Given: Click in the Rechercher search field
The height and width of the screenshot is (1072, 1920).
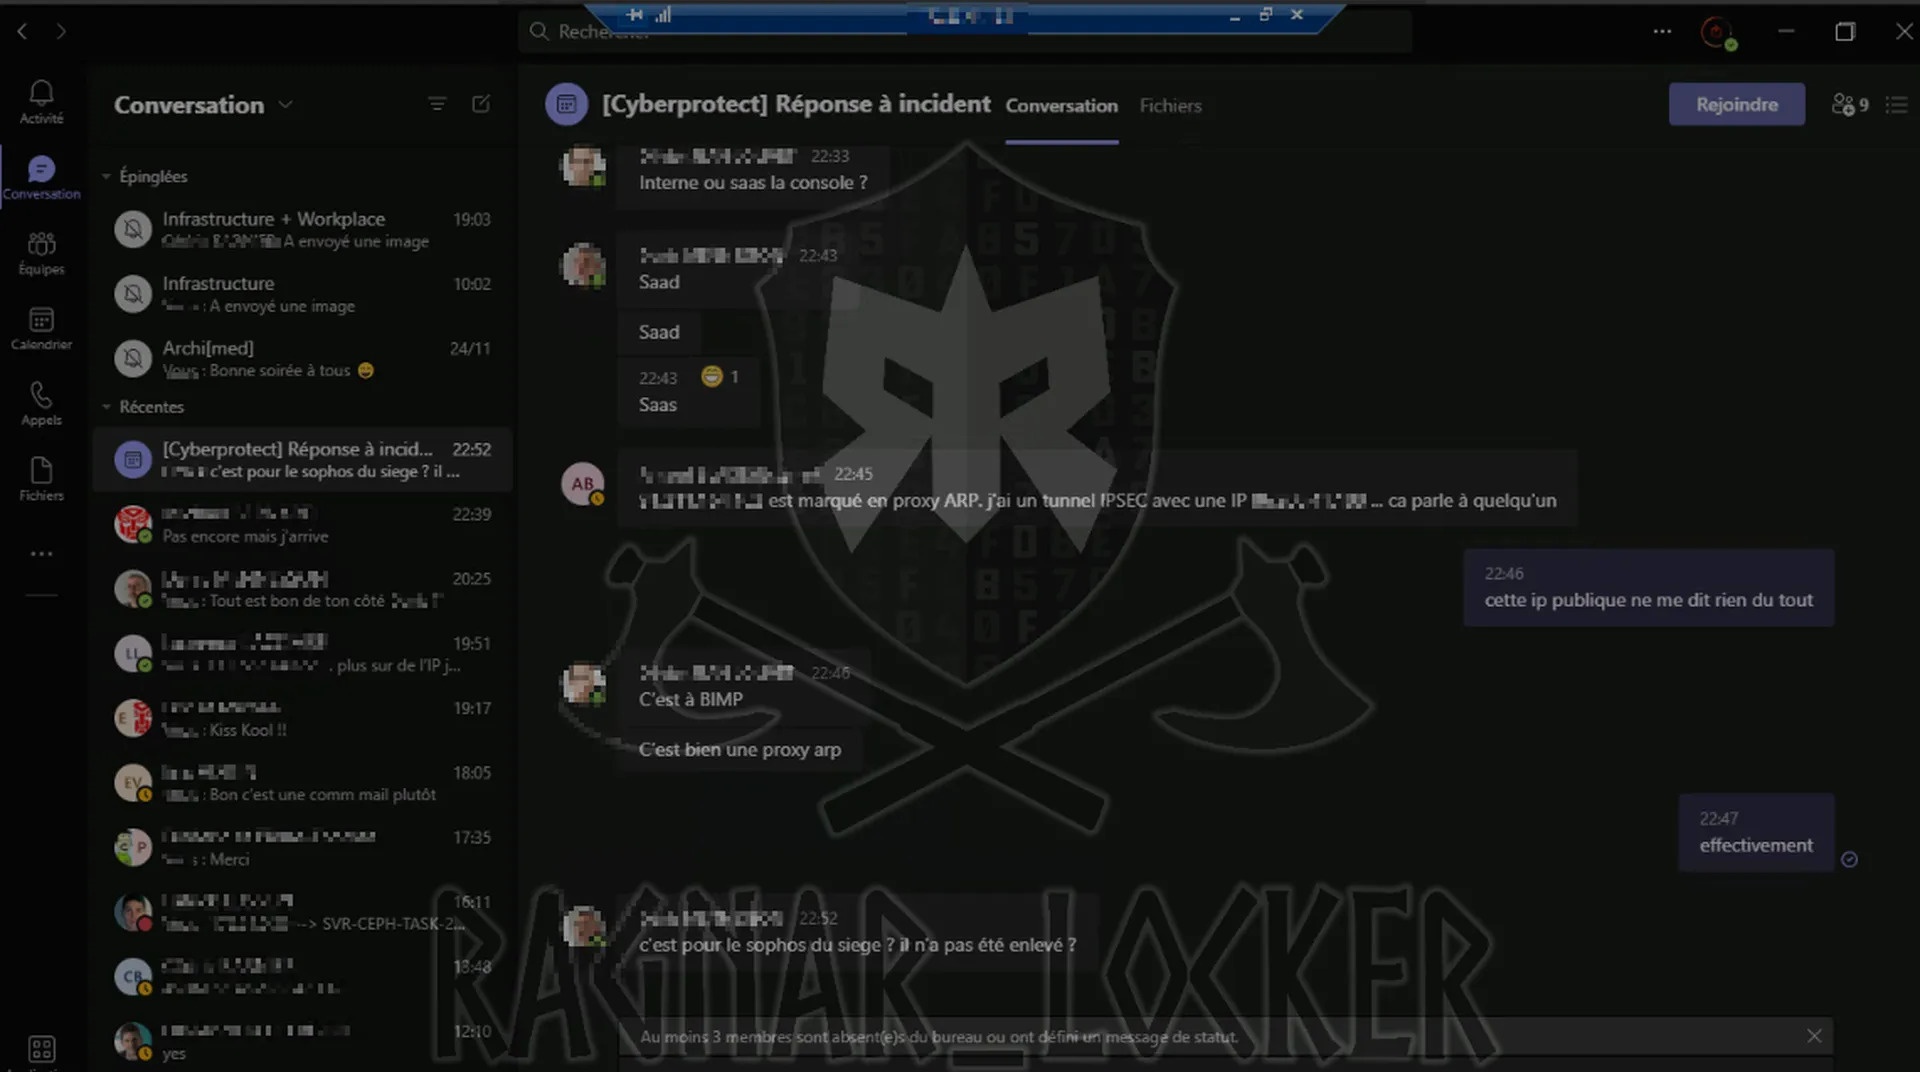Looking at the screenshot, I should point(965,32).
